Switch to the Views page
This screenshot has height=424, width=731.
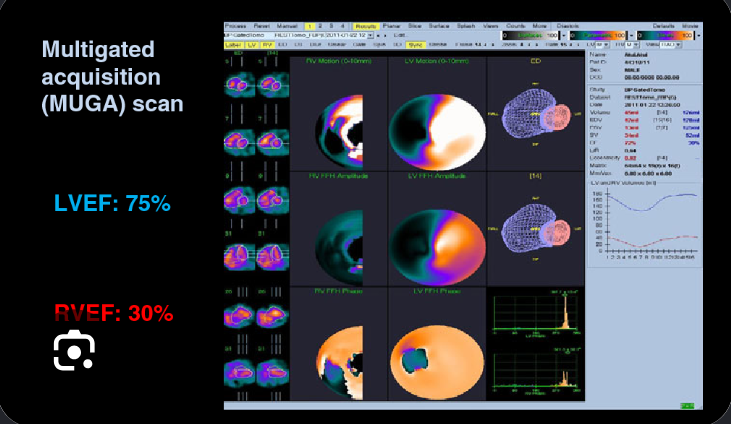point(490,26)
